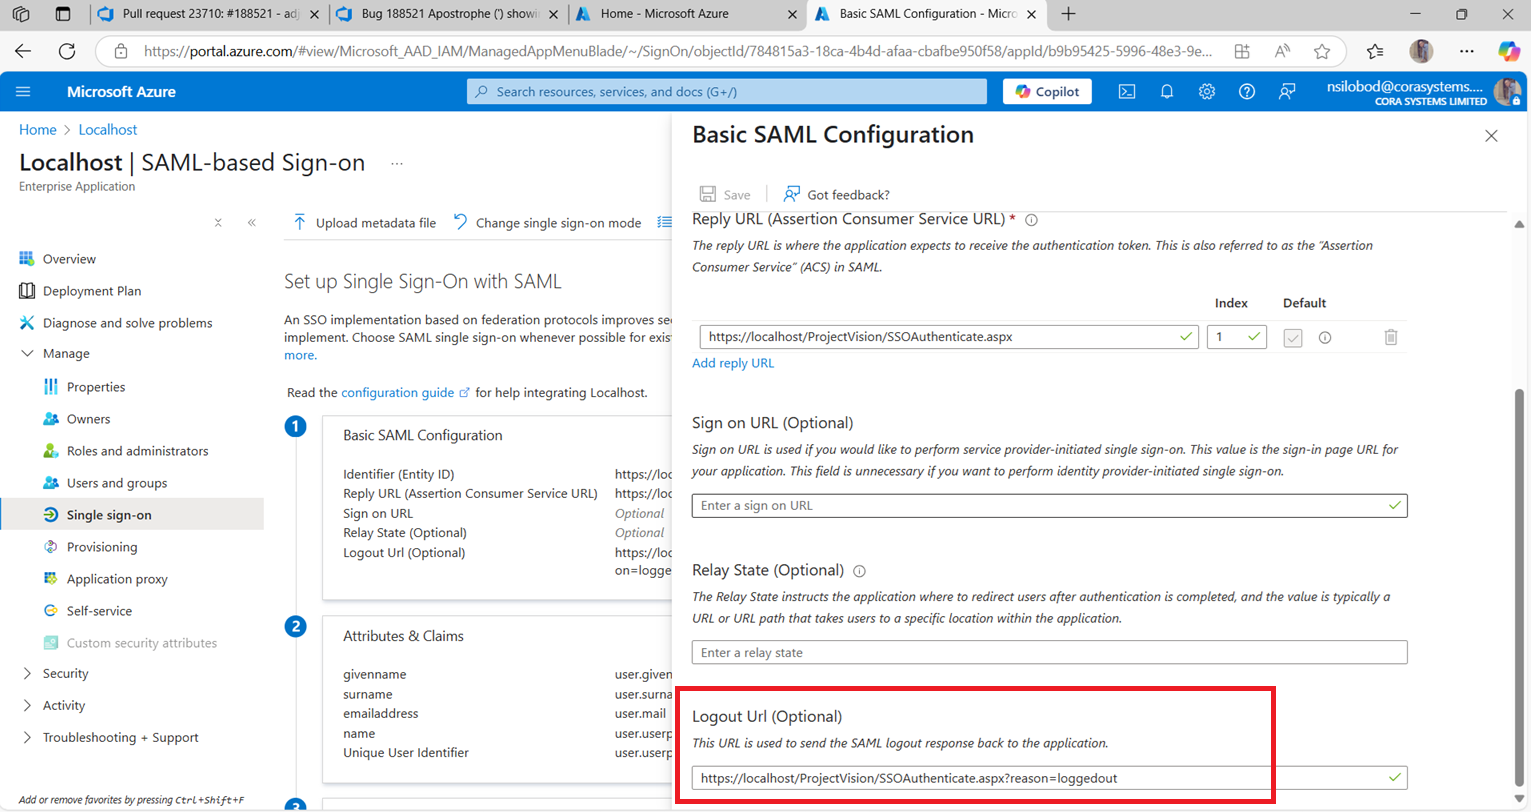This screenshot has height=812, width=1531.
Task: Open the portal settings gear
Action: 1207,91
